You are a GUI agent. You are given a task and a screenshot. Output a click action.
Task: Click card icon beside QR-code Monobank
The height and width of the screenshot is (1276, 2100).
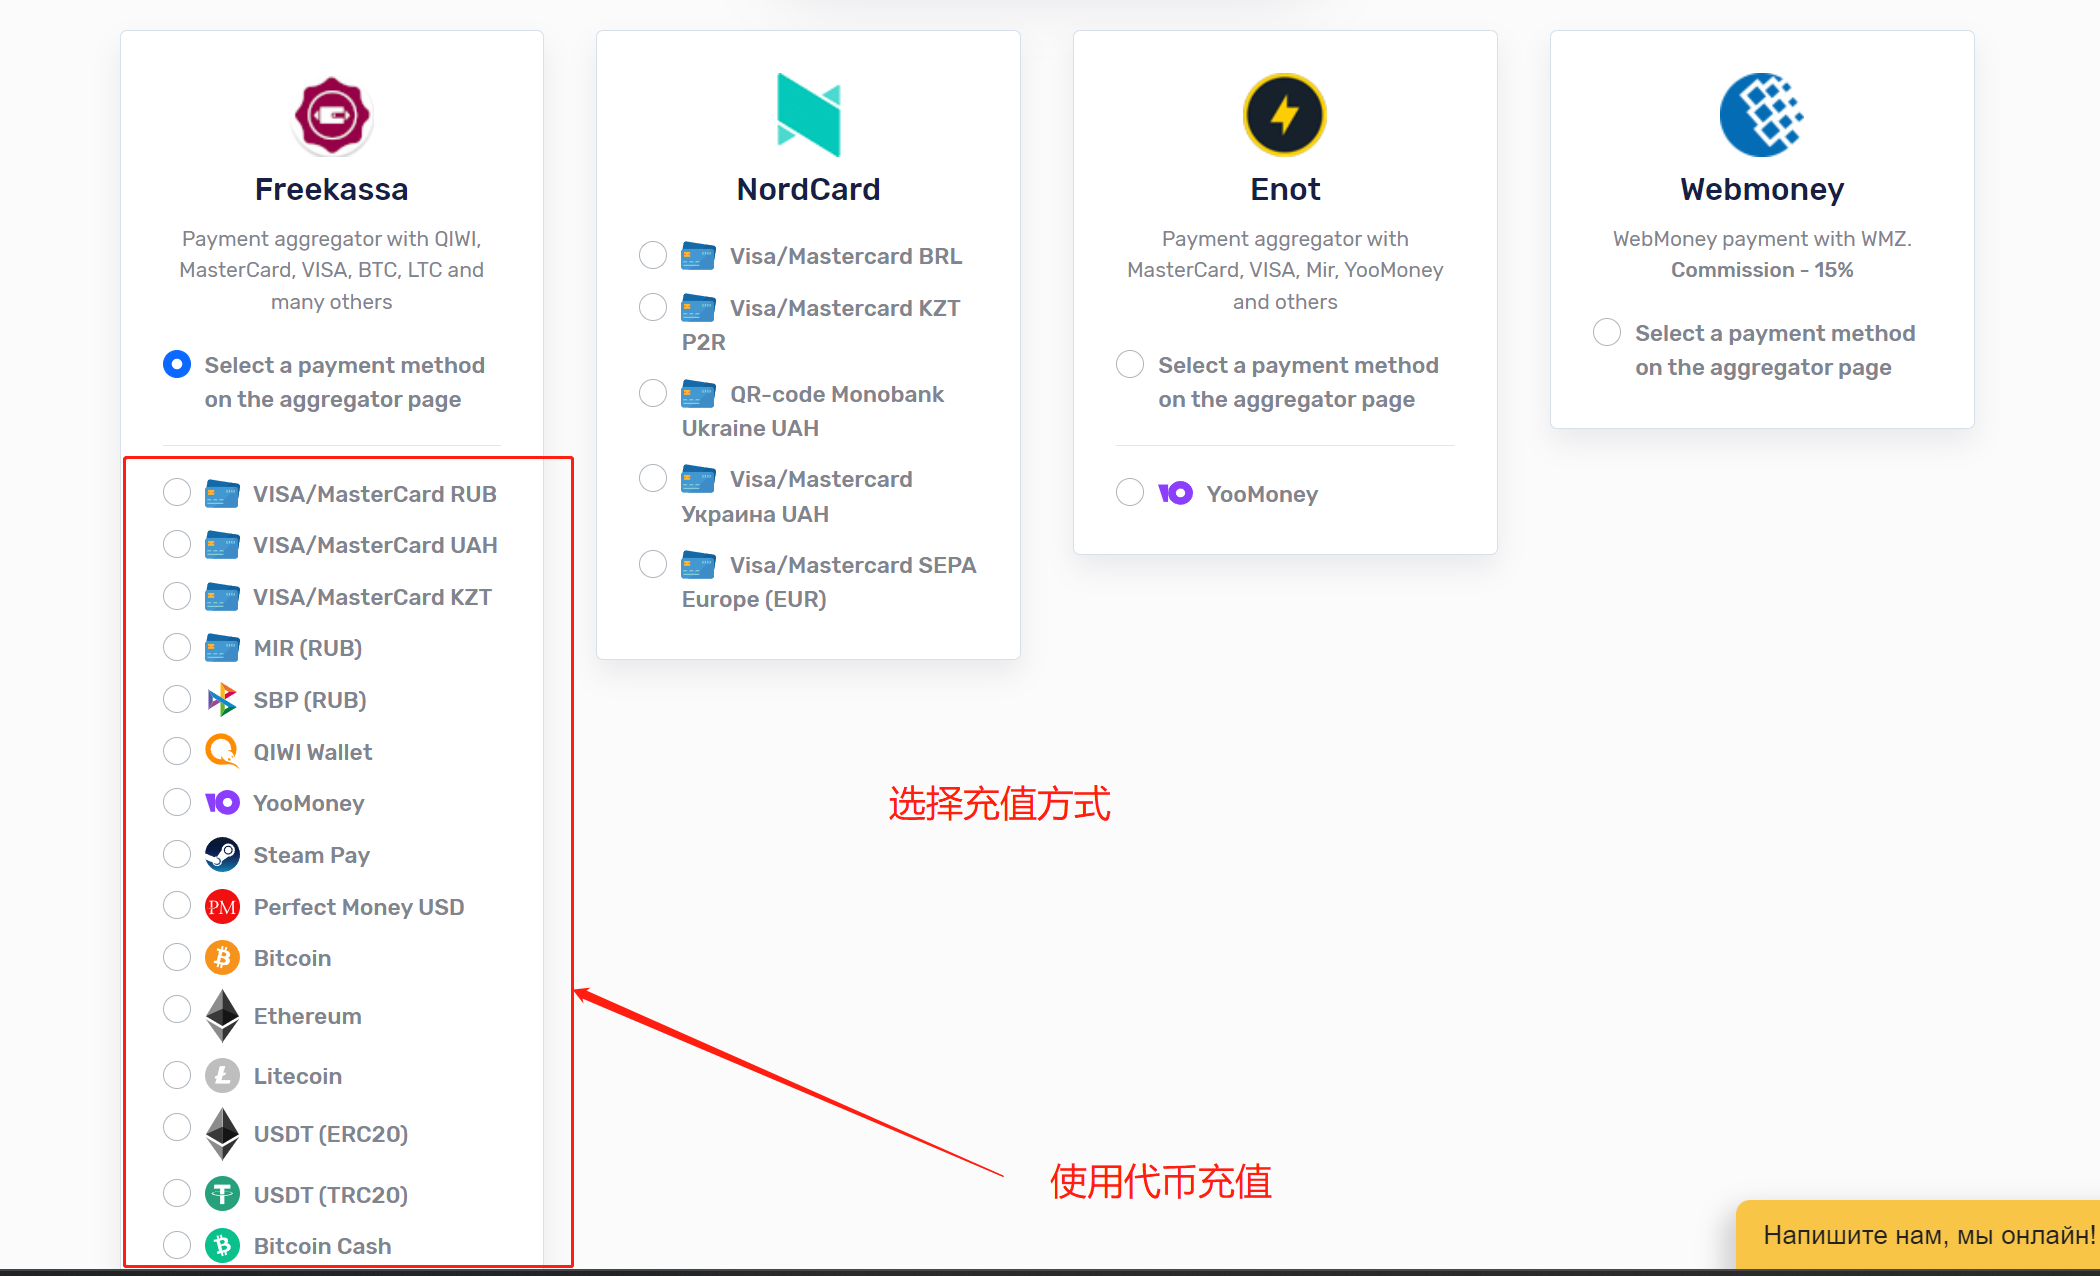(x=698, y=394)
